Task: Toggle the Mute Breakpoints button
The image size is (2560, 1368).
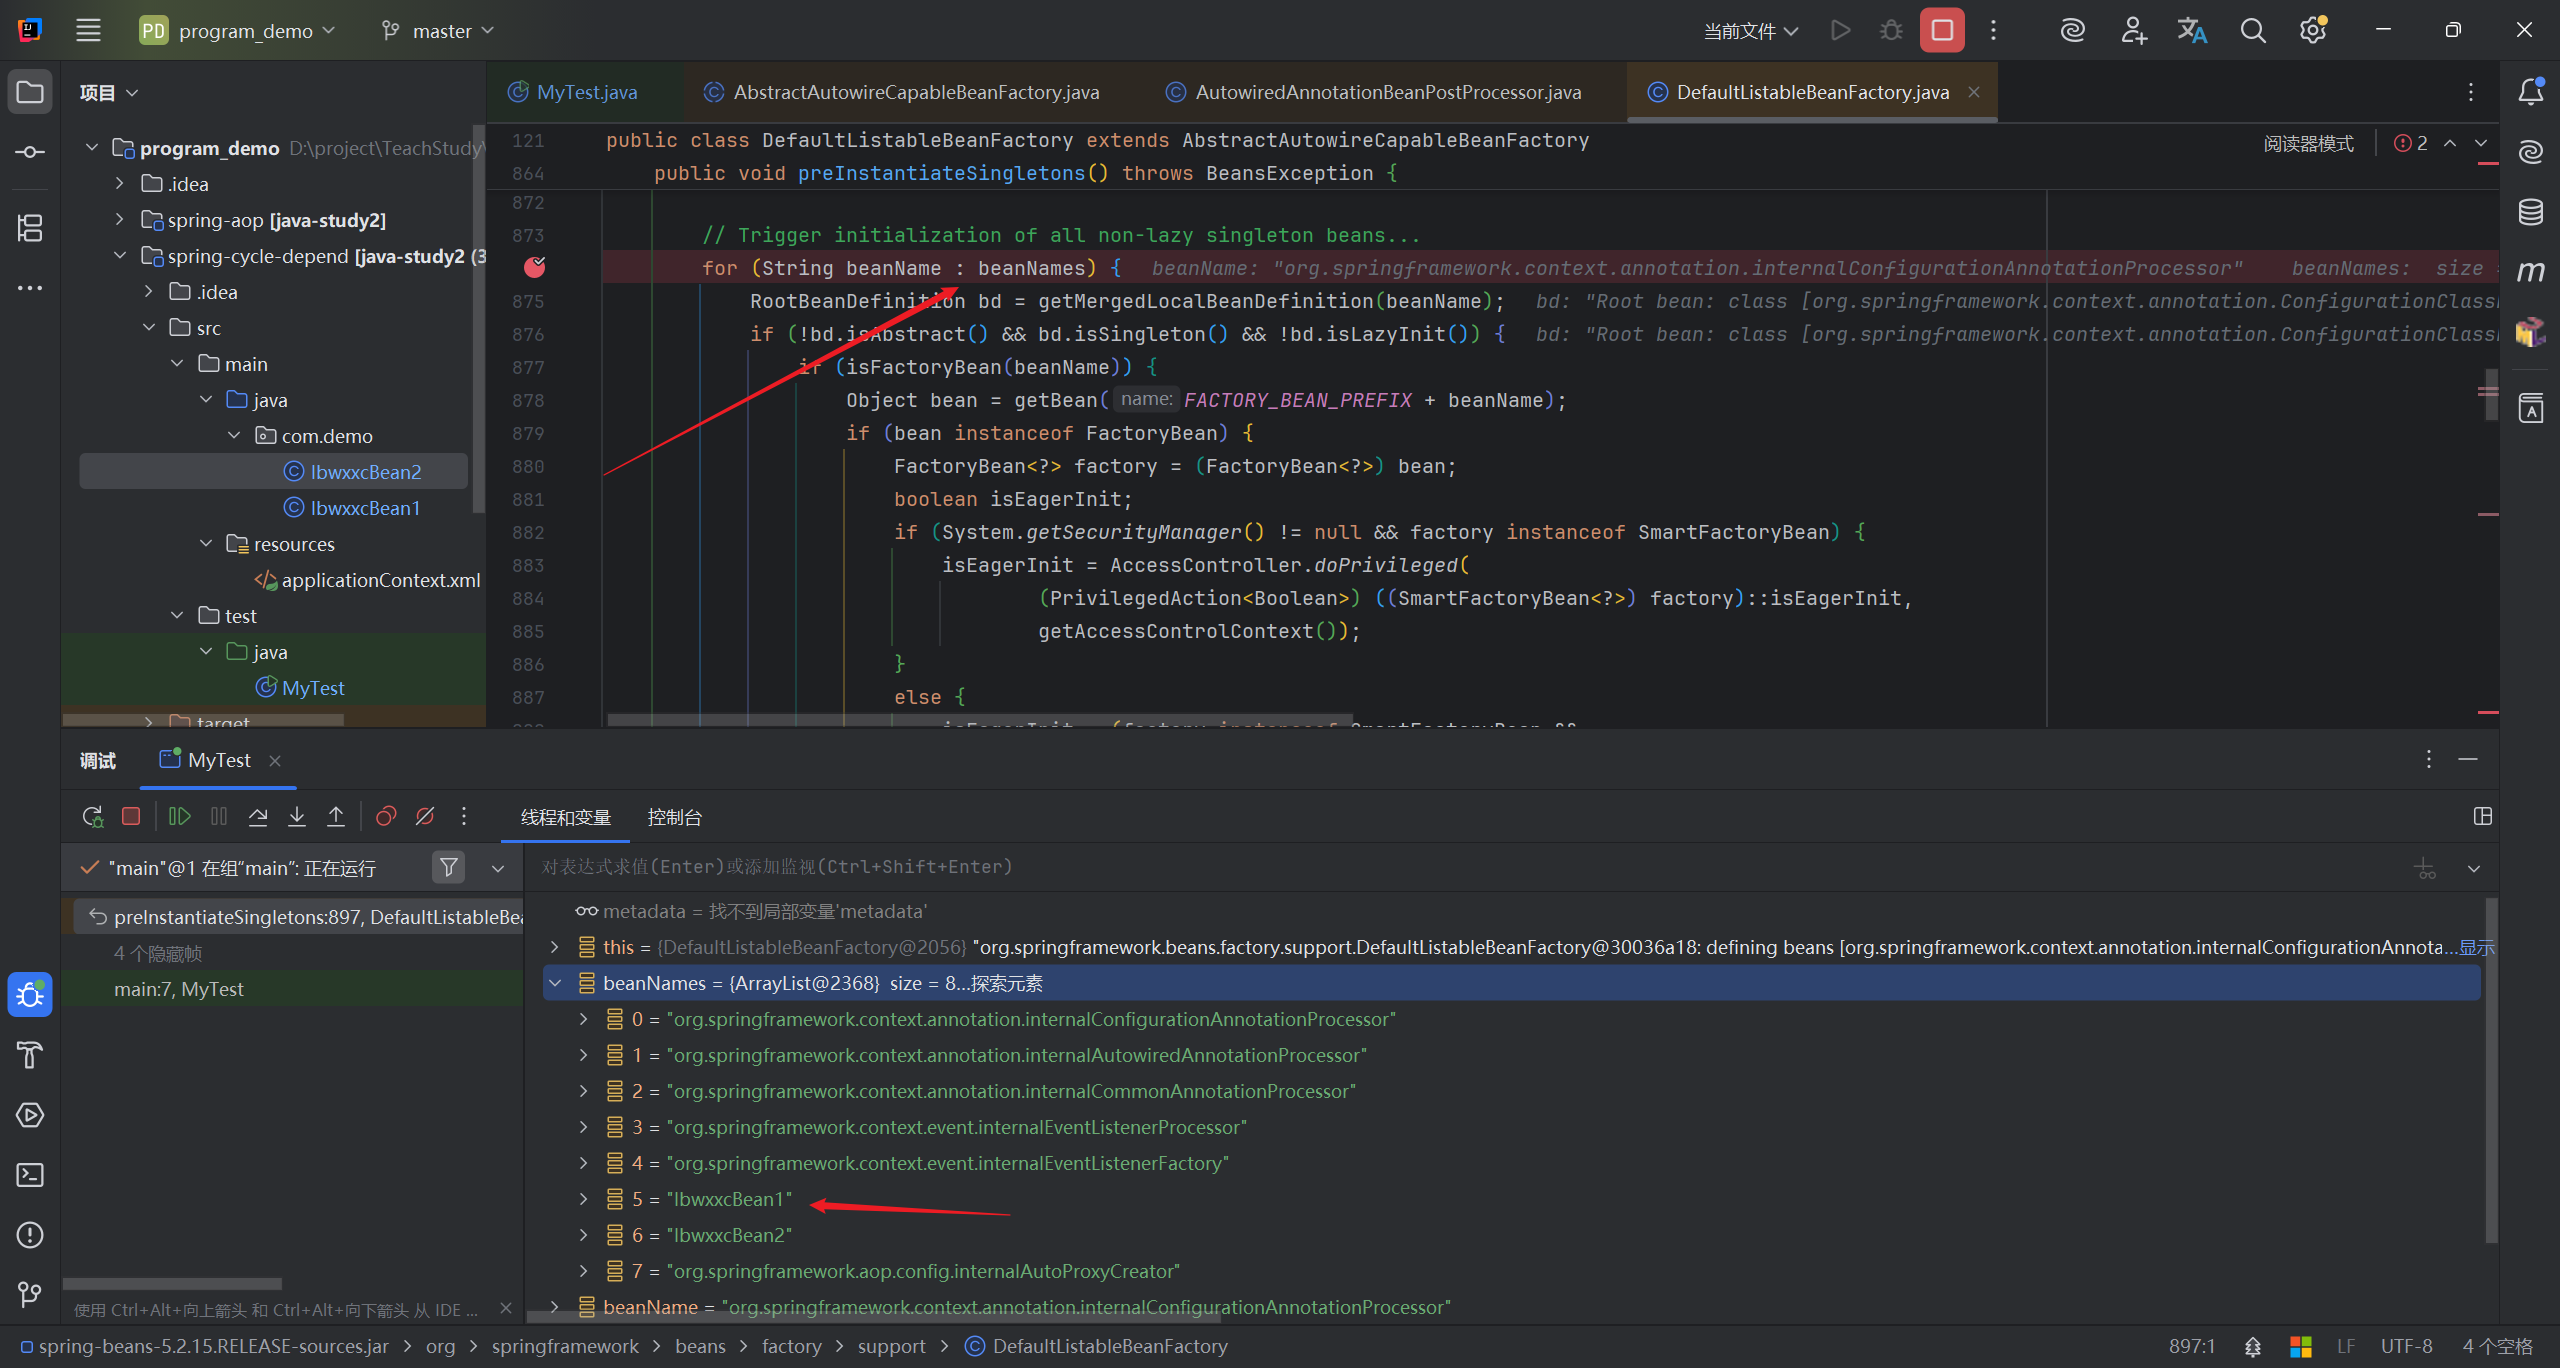Action: click(x=425, y=816)
